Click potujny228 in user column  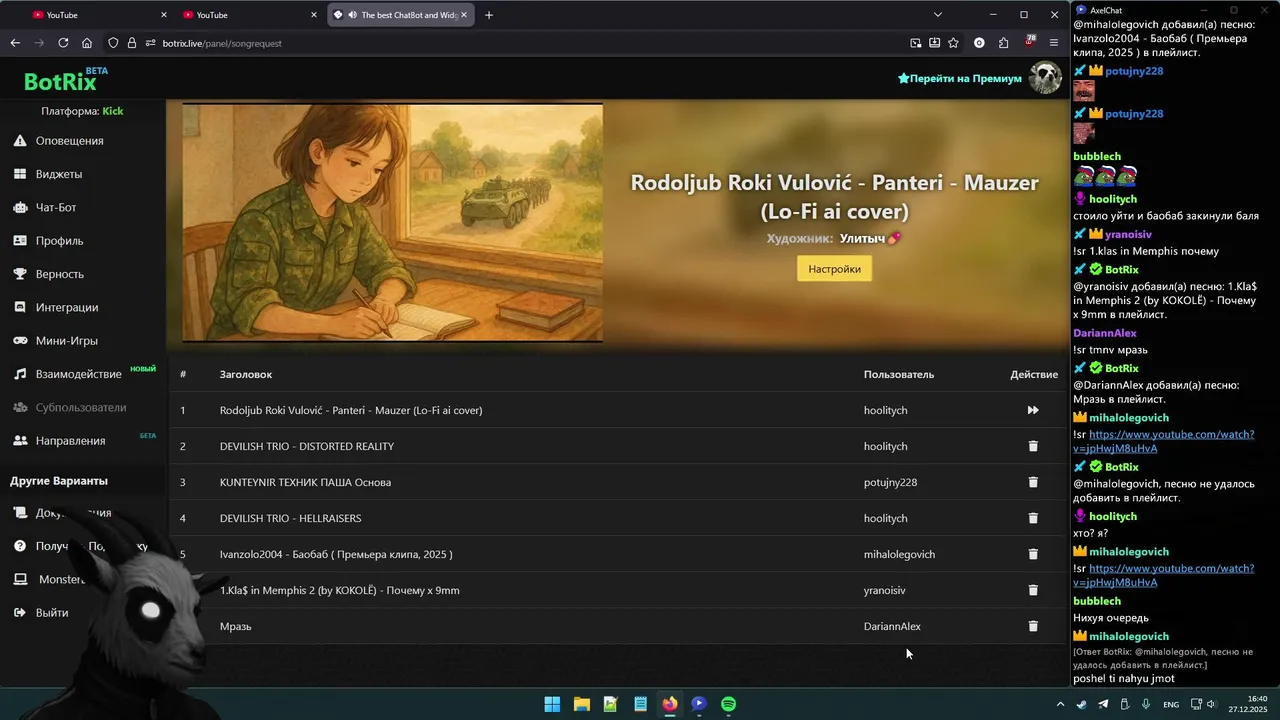(890, 482)
